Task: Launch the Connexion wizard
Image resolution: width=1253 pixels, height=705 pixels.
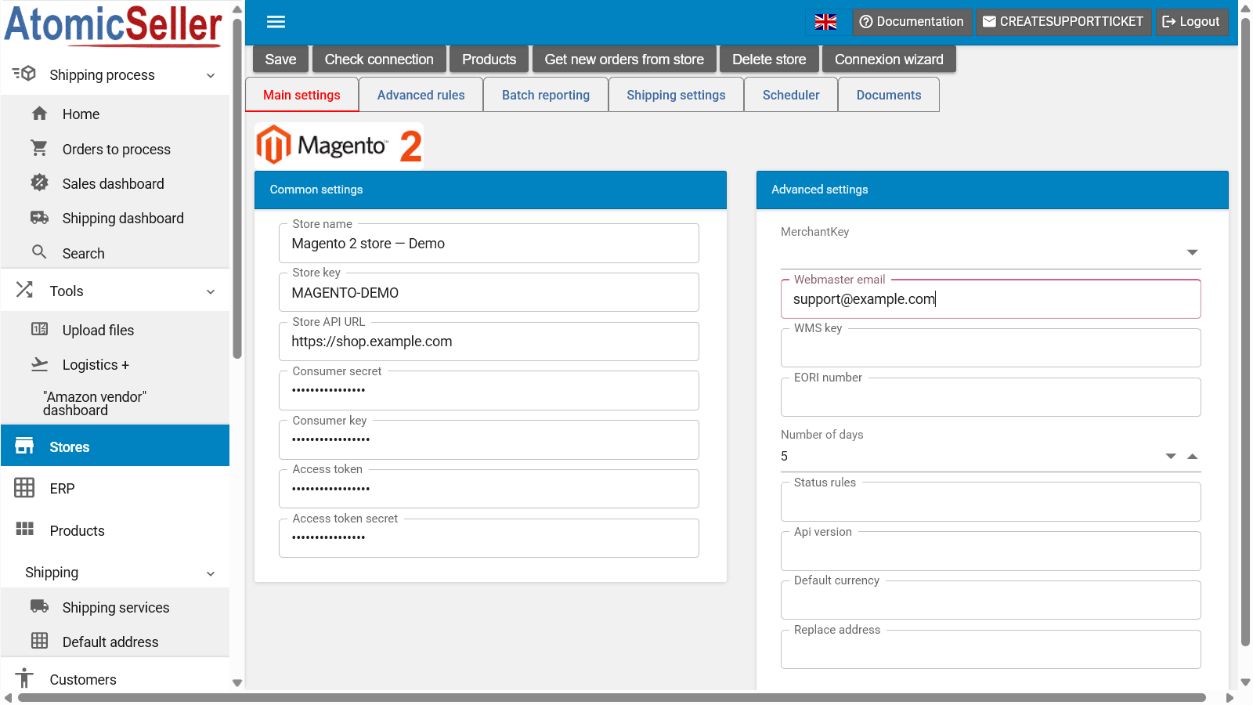Action: [x=889, y=59]
